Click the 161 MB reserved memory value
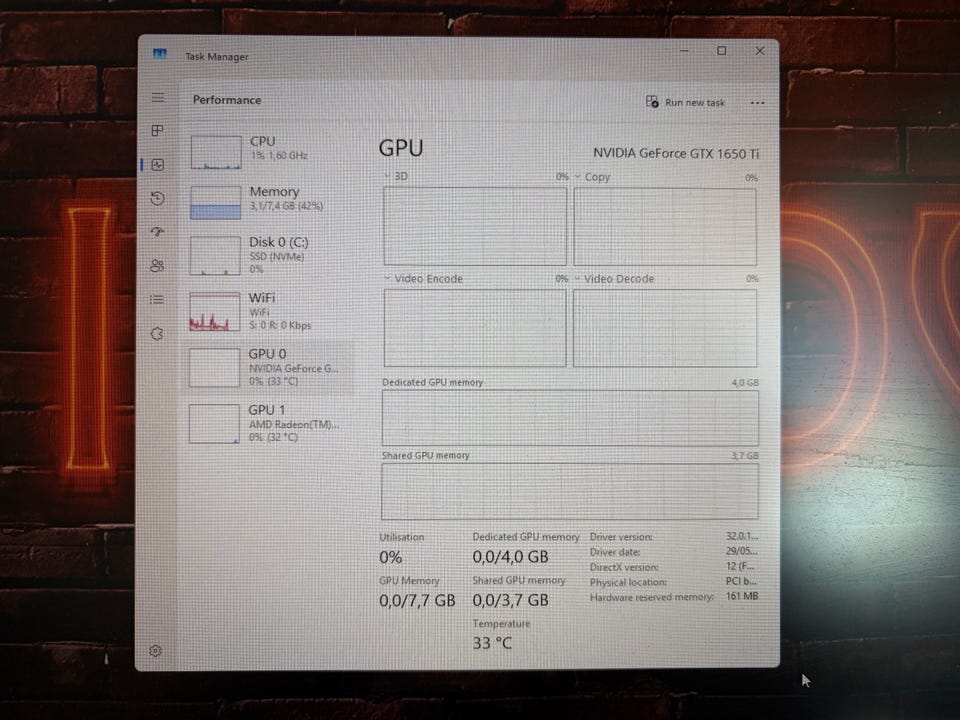Viewport: 960px width, 720px height. pyautogui.click(x=742, y=596)
